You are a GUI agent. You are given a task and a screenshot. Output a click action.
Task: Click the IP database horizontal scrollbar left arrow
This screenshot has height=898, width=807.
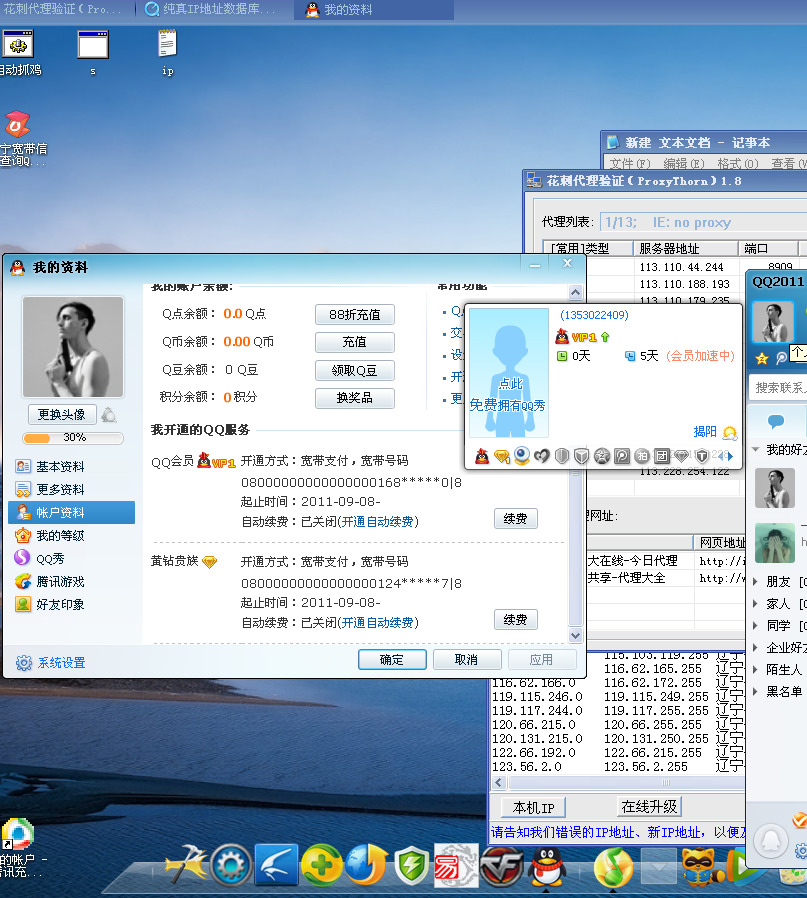point(498,783)
